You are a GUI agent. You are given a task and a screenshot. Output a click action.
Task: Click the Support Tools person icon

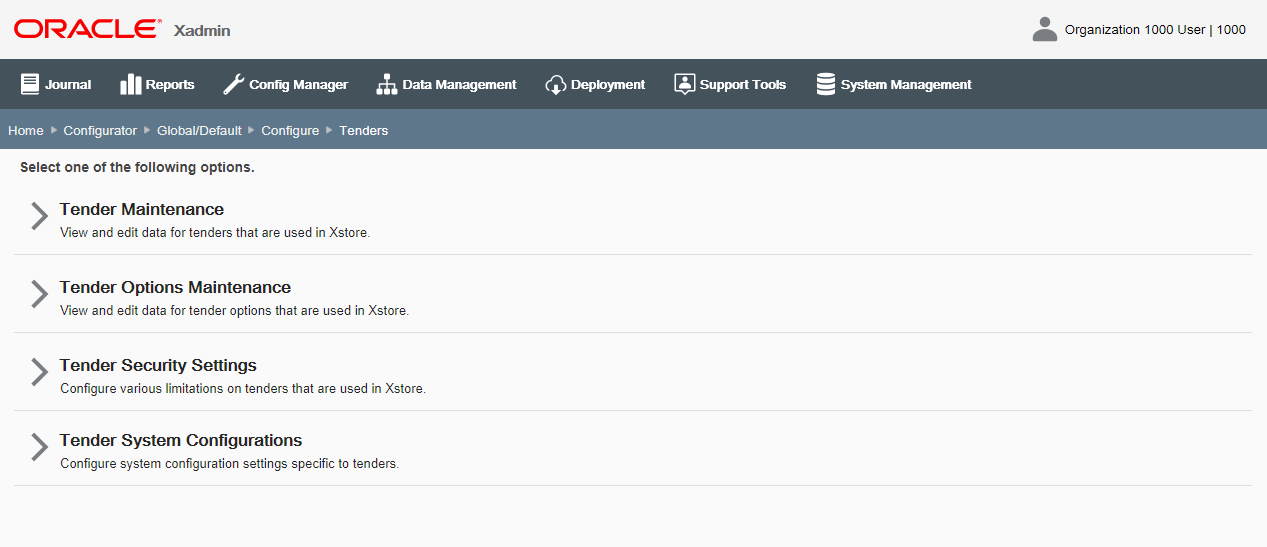[x=684, y=84]
